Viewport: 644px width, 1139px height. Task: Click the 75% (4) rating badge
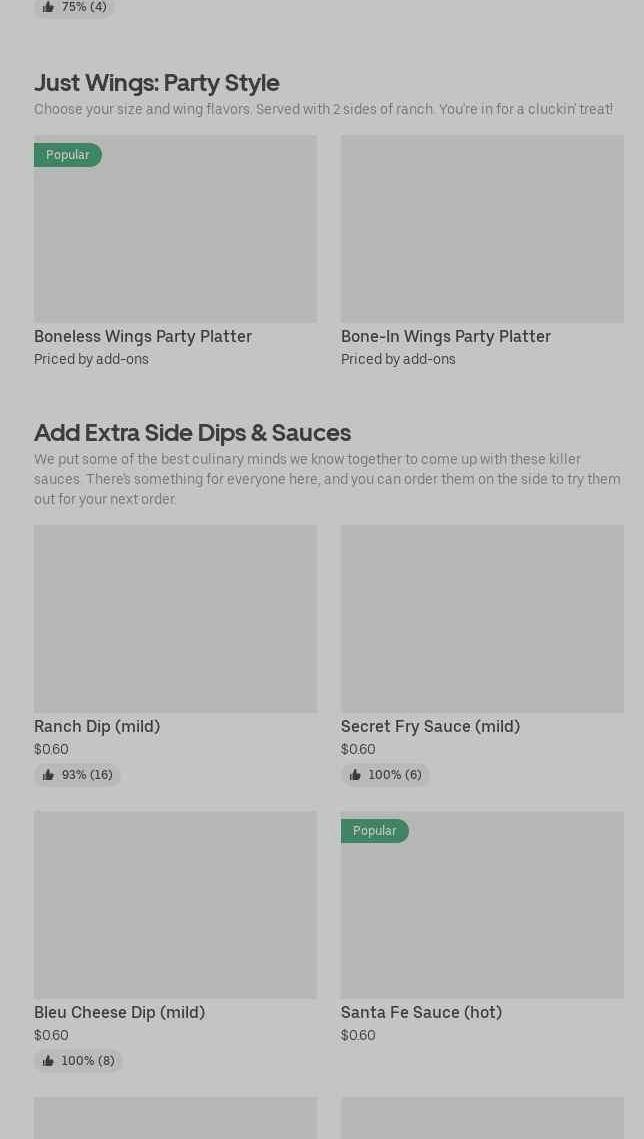(x=75, y=7)
